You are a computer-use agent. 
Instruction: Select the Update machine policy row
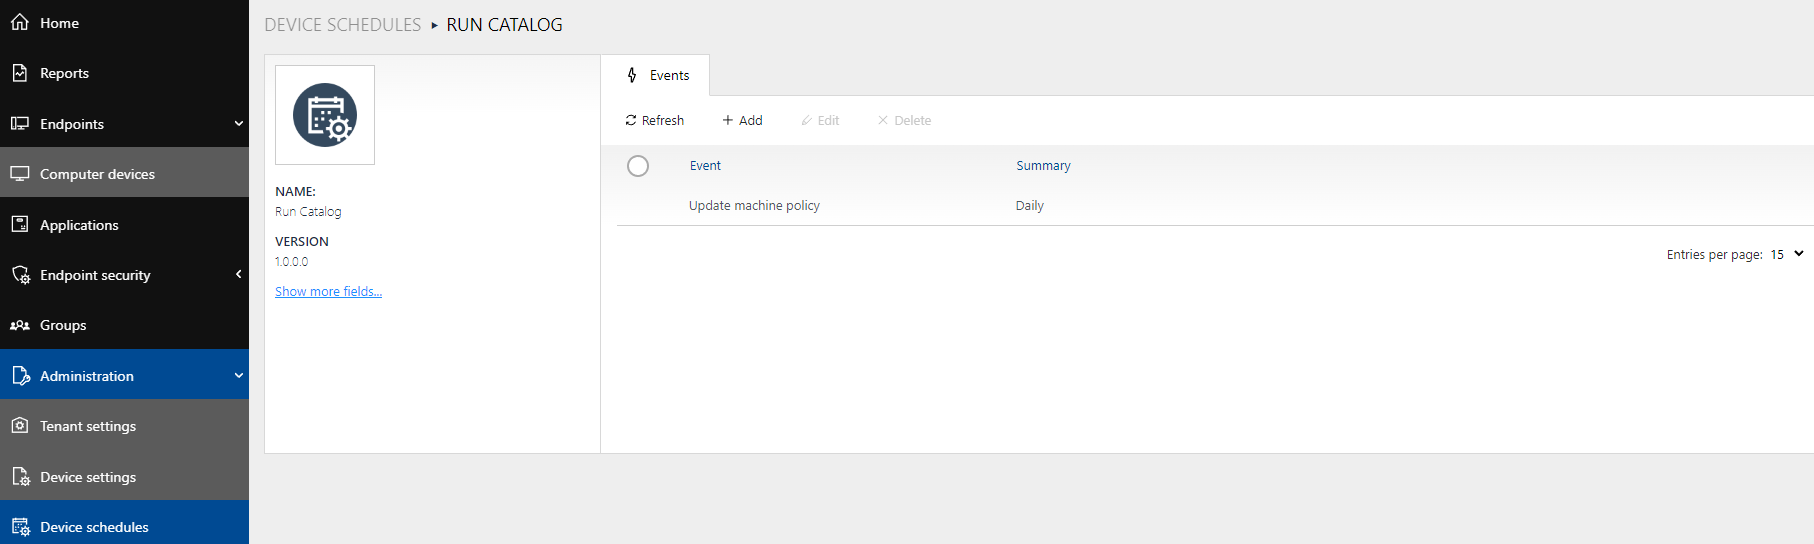click(754, 205)
